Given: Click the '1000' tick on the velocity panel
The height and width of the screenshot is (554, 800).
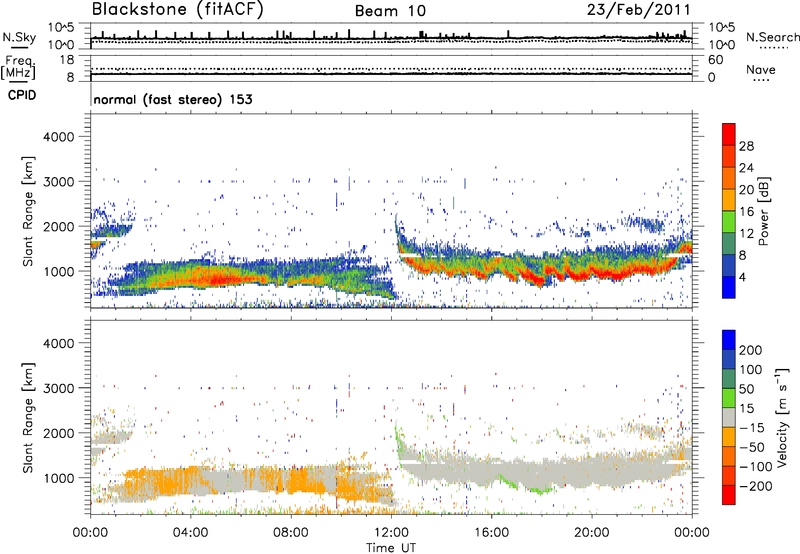Looking at the screenshot, I should point(58,477).
